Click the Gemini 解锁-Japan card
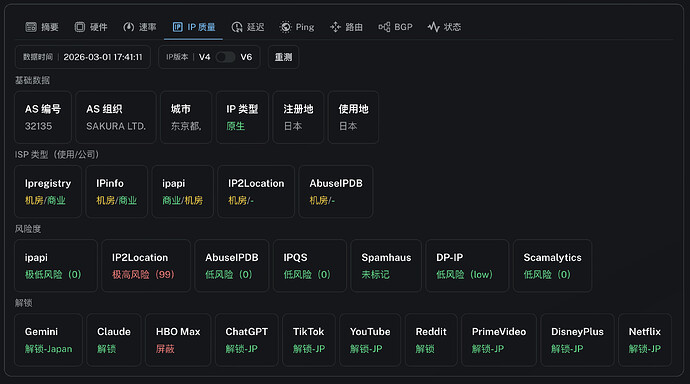The height and width of the screenshot is (384, 690). tap(48, 340)
